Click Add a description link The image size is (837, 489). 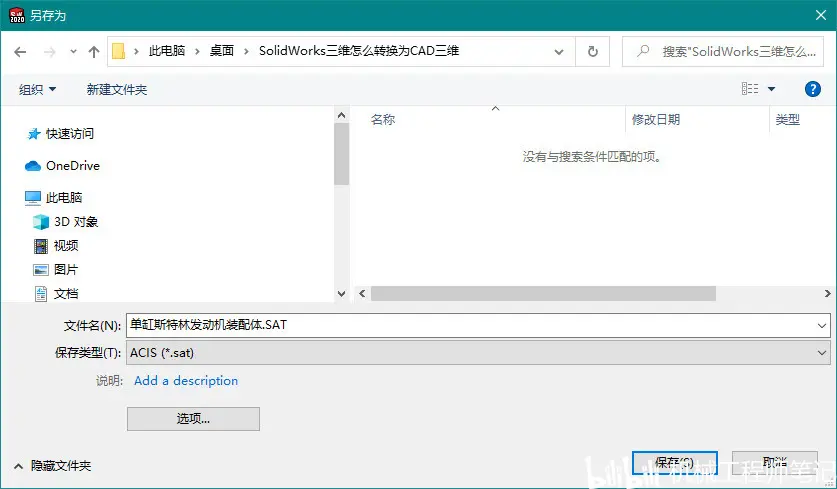pos(186,381)
